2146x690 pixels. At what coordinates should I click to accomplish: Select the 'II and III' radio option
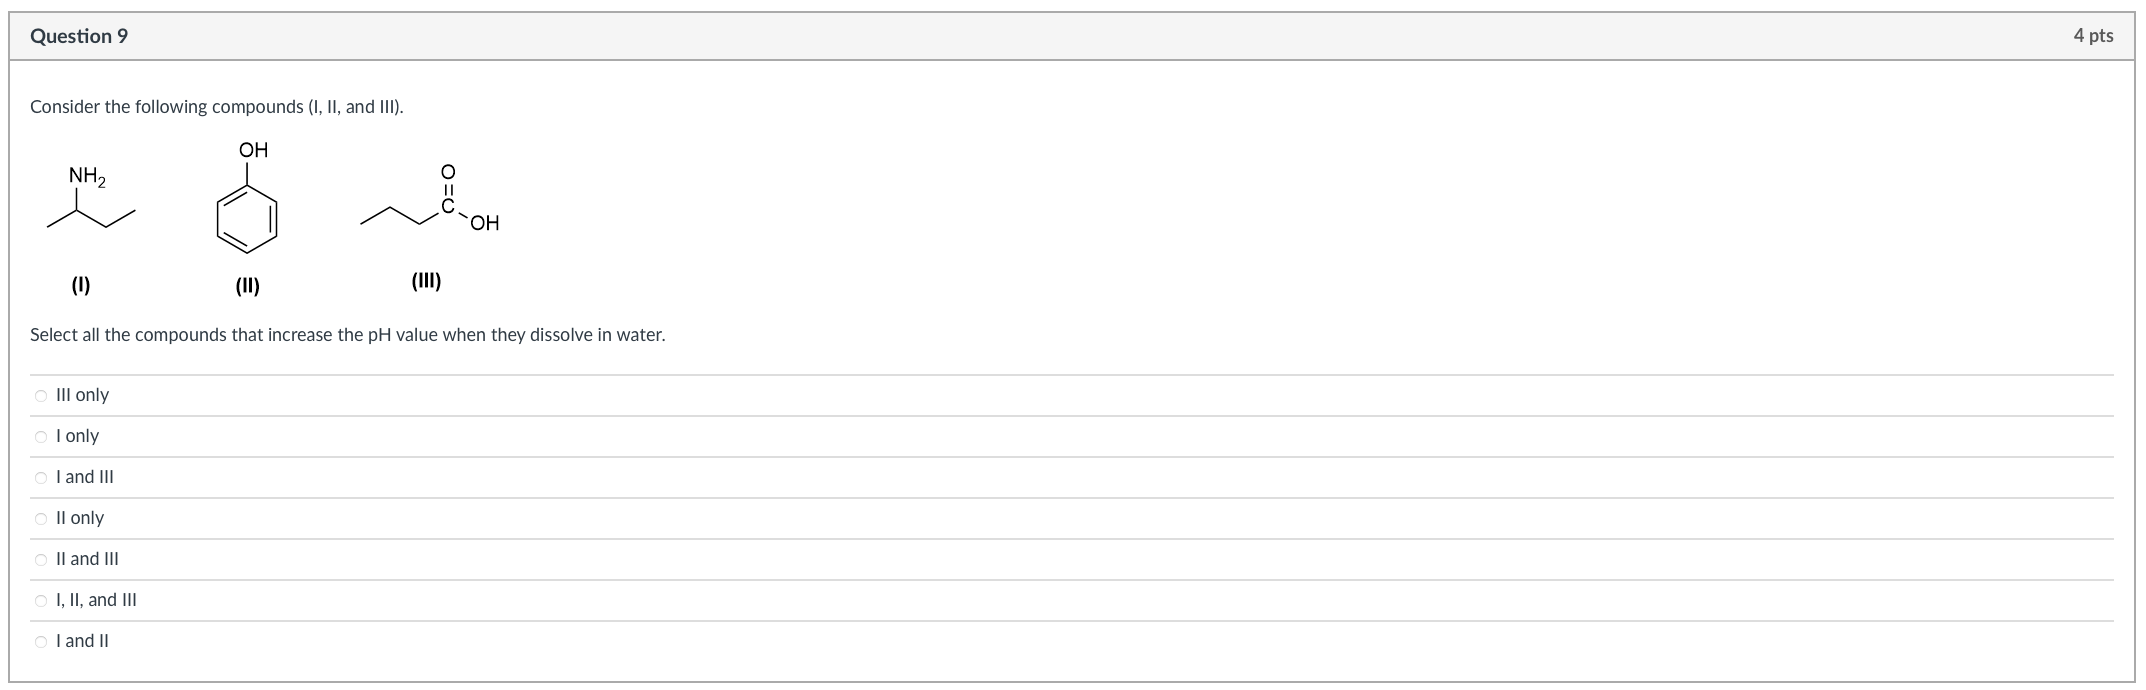41,560
